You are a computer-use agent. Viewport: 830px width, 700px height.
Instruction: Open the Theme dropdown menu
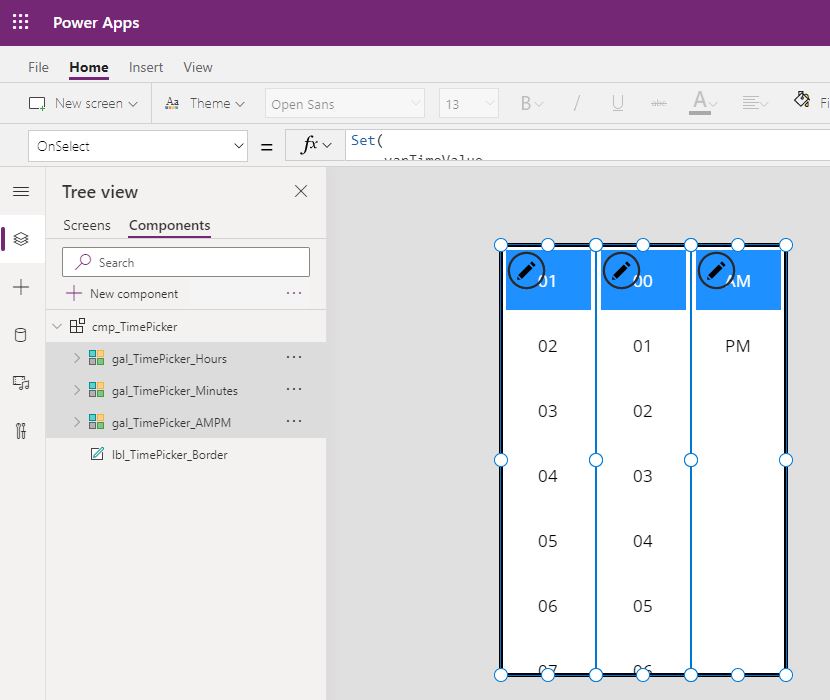click(206, 102)
